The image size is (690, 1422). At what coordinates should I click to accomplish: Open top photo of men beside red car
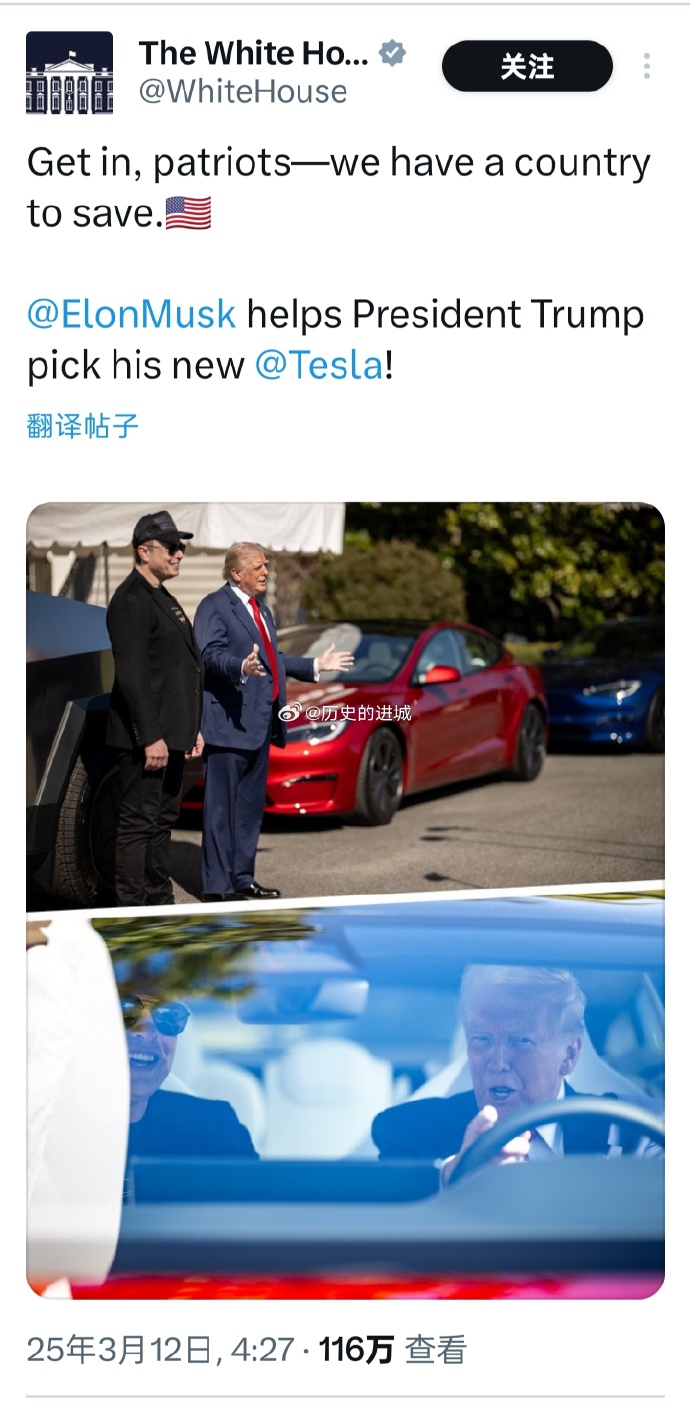345,704
